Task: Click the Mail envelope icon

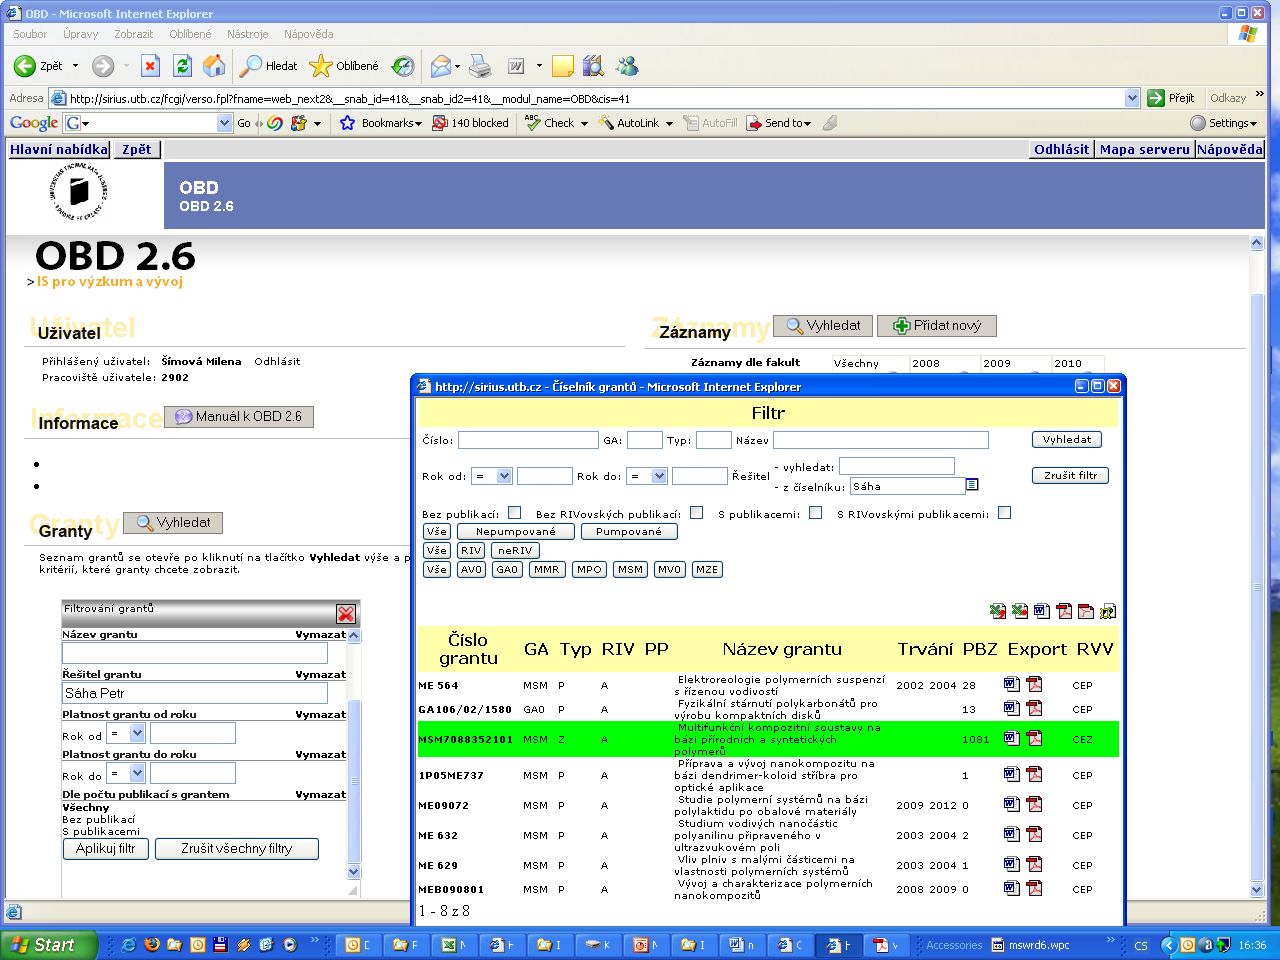Action: pyautogui.click(x=440, y=66)
